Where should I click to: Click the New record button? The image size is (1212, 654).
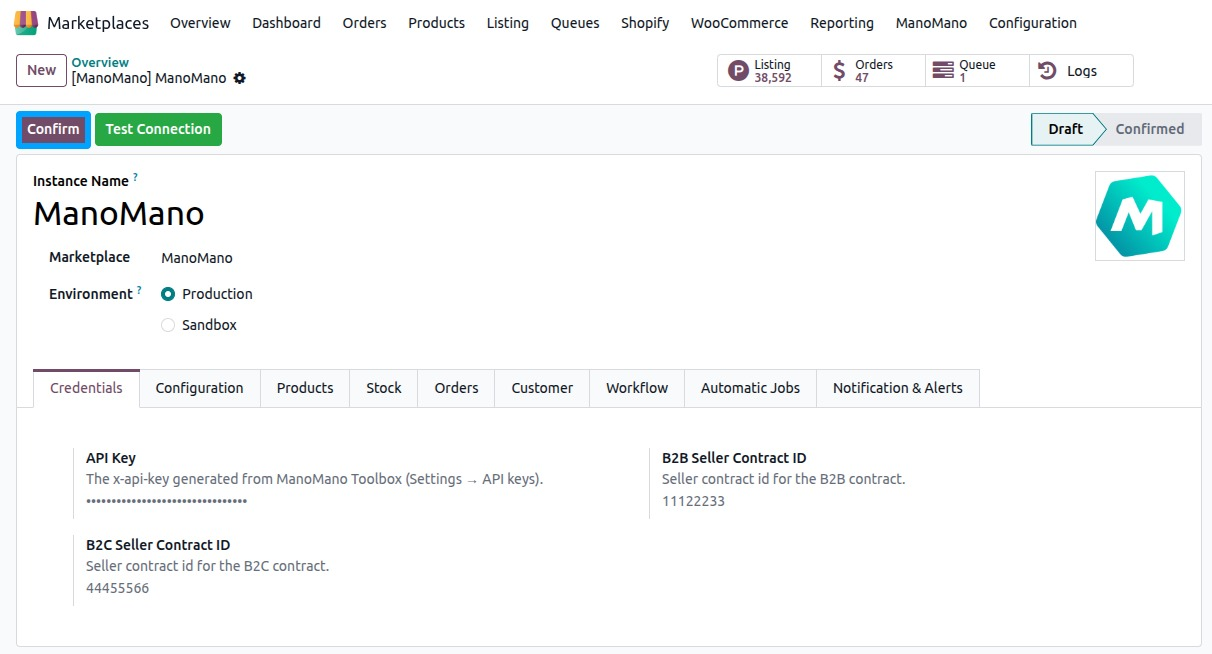click(x=41, y=70)
